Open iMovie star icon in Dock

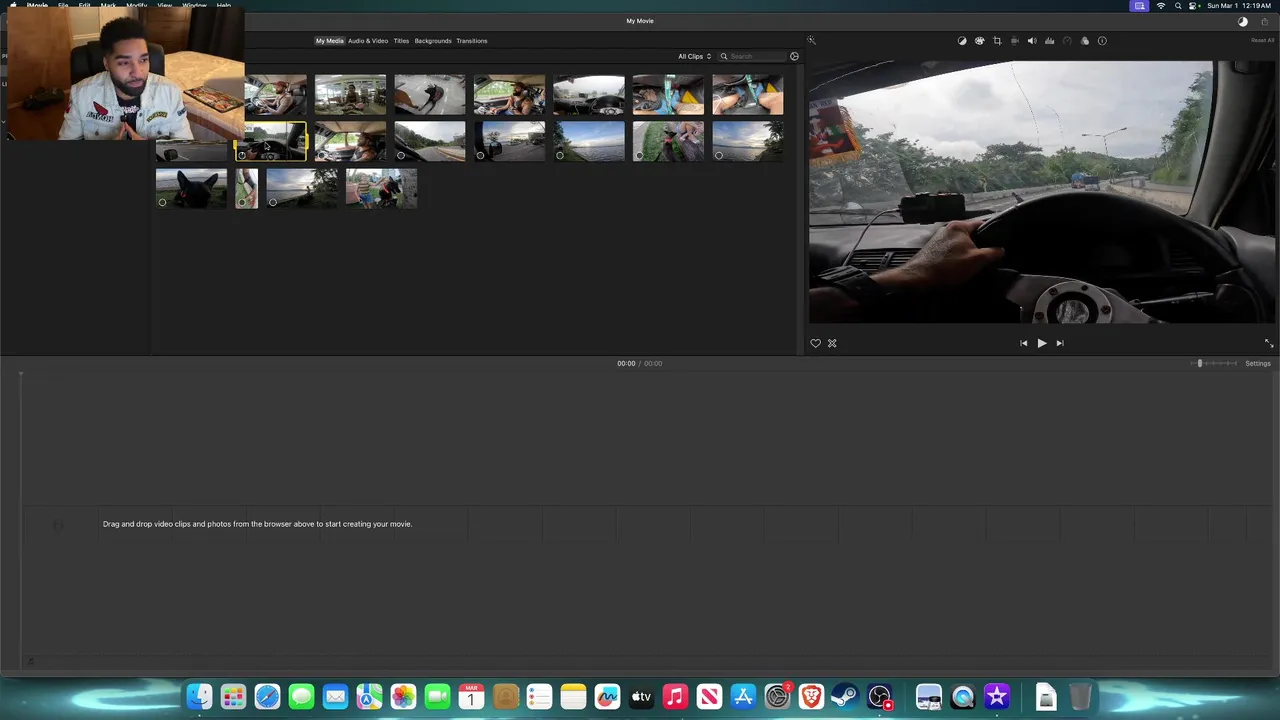click(997, 696)
